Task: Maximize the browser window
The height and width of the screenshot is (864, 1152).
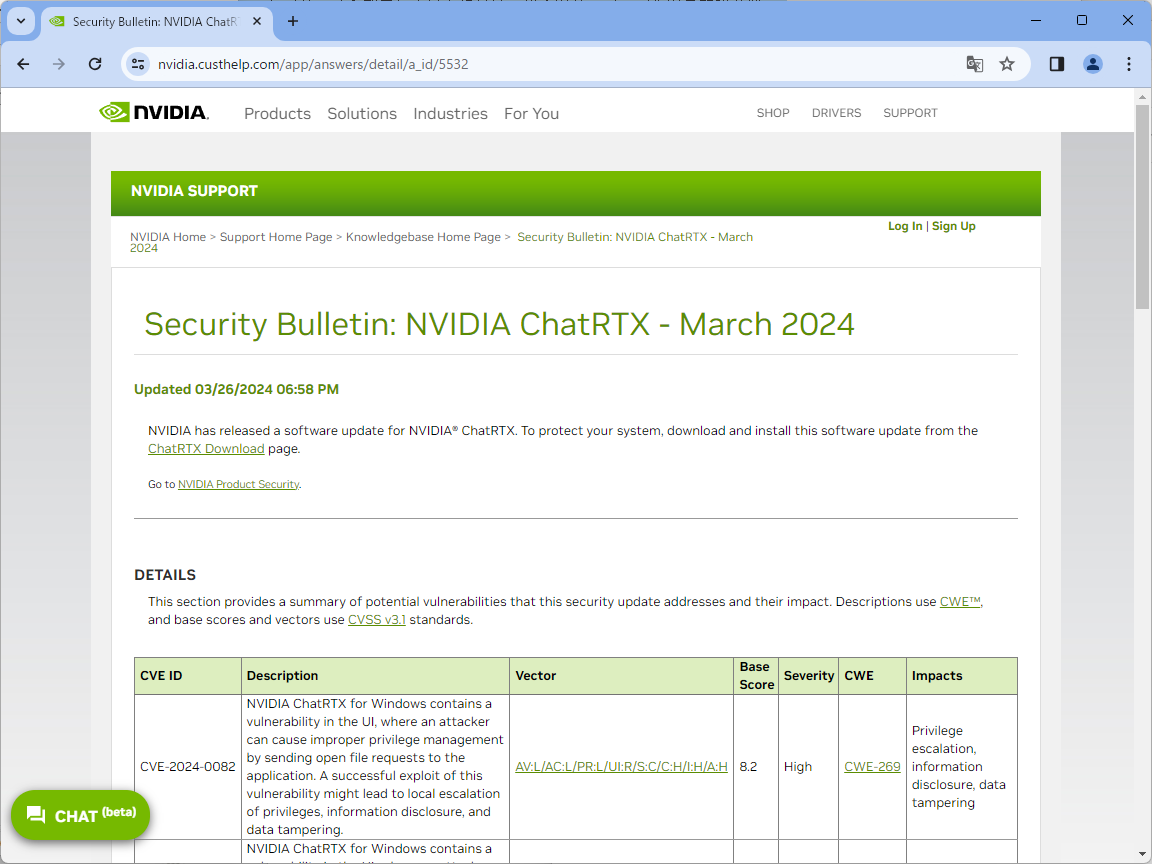Action: (x=1081, y=21)
